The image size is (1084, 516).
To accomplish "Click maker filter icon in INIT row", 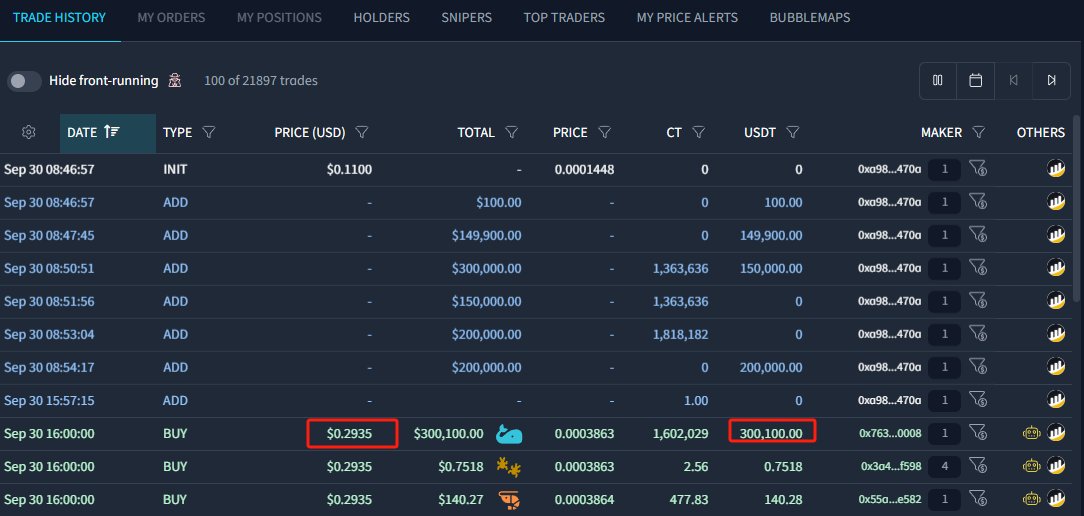I will click(x=978, y=169).
